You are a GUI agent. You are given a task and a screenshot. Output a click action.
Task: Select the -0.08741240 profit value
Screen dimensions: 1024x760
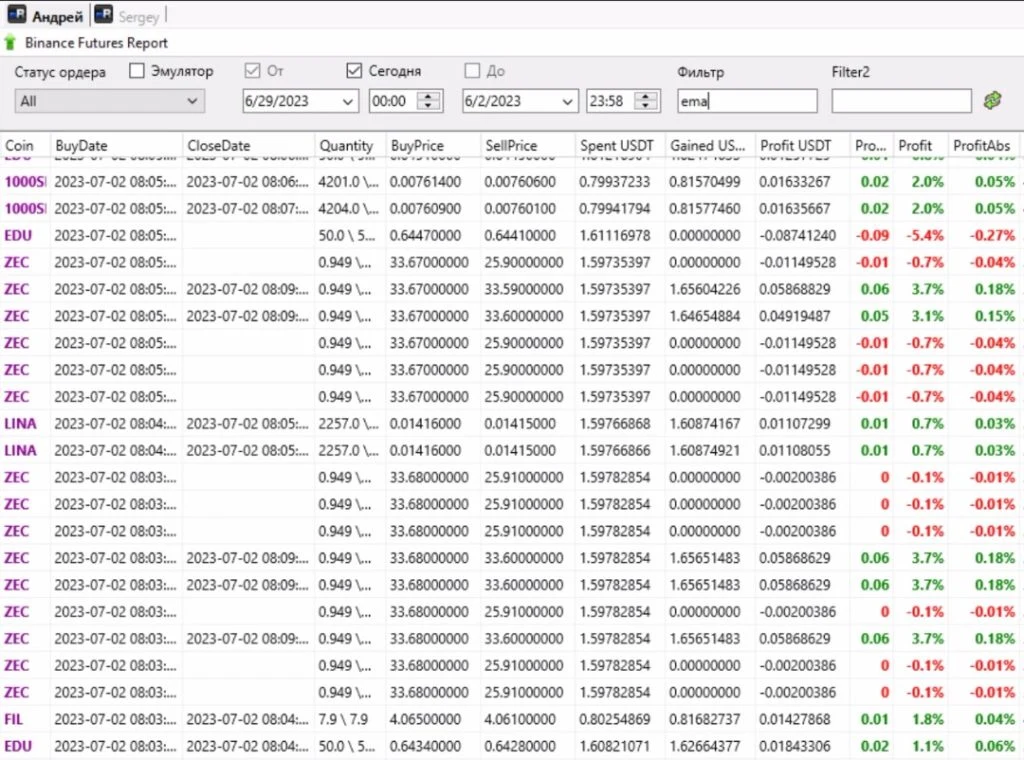[797, 236]
